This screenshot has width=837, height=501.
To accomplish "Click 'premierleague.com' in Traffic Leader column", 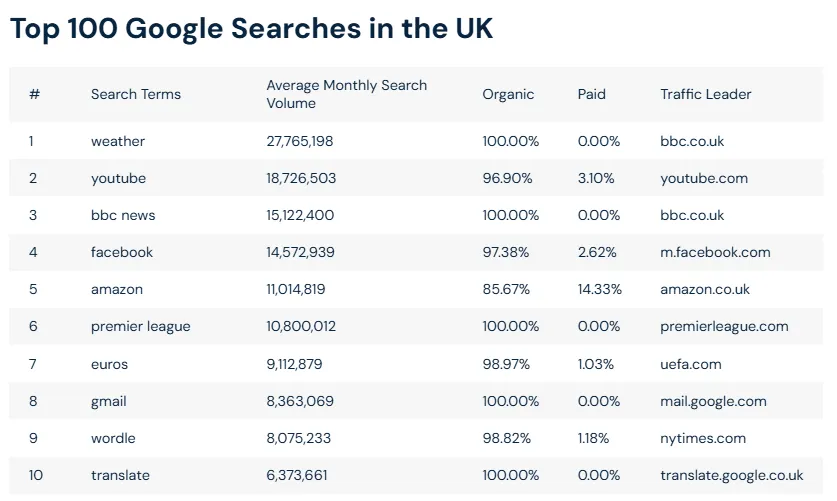I will click(724, 326).
